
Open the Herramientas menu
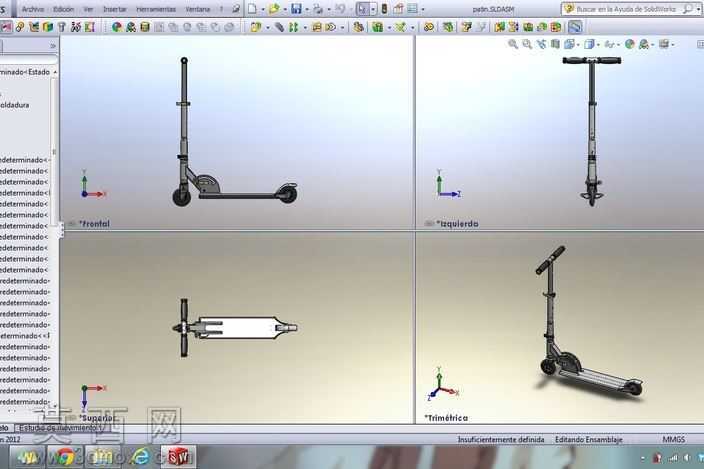click(x=156, y=9)
